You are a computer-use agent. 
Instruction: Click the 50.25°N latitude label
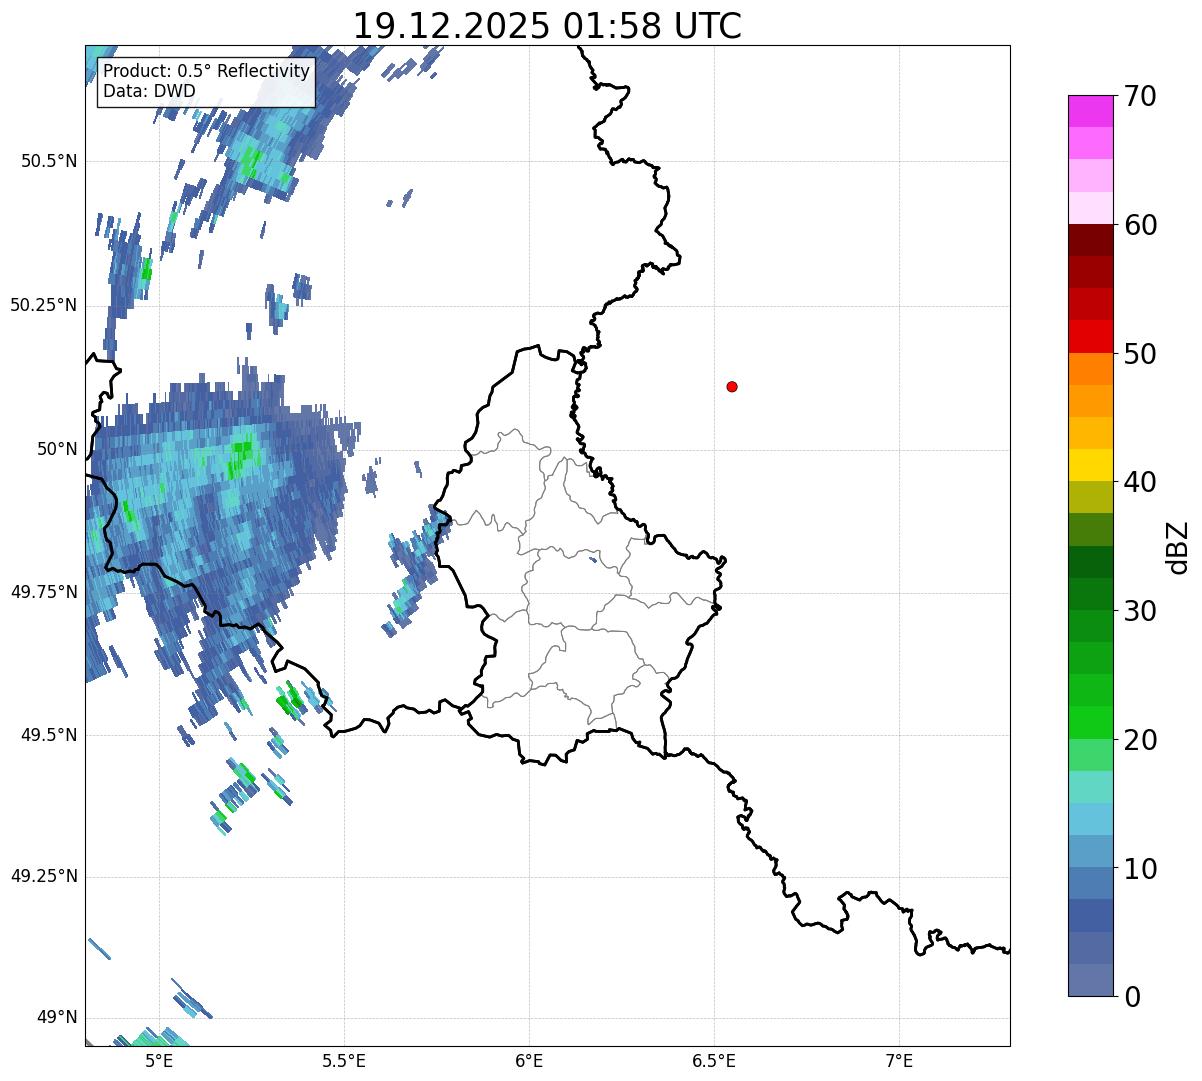click(x=43, y=305)
